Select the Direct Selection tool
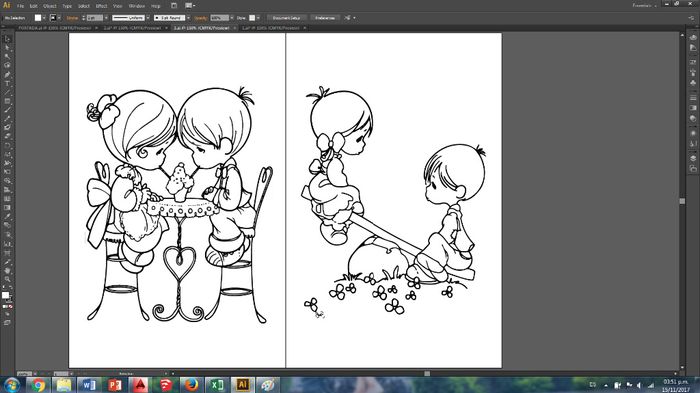The image size is (700, 393). click(7, 48)
